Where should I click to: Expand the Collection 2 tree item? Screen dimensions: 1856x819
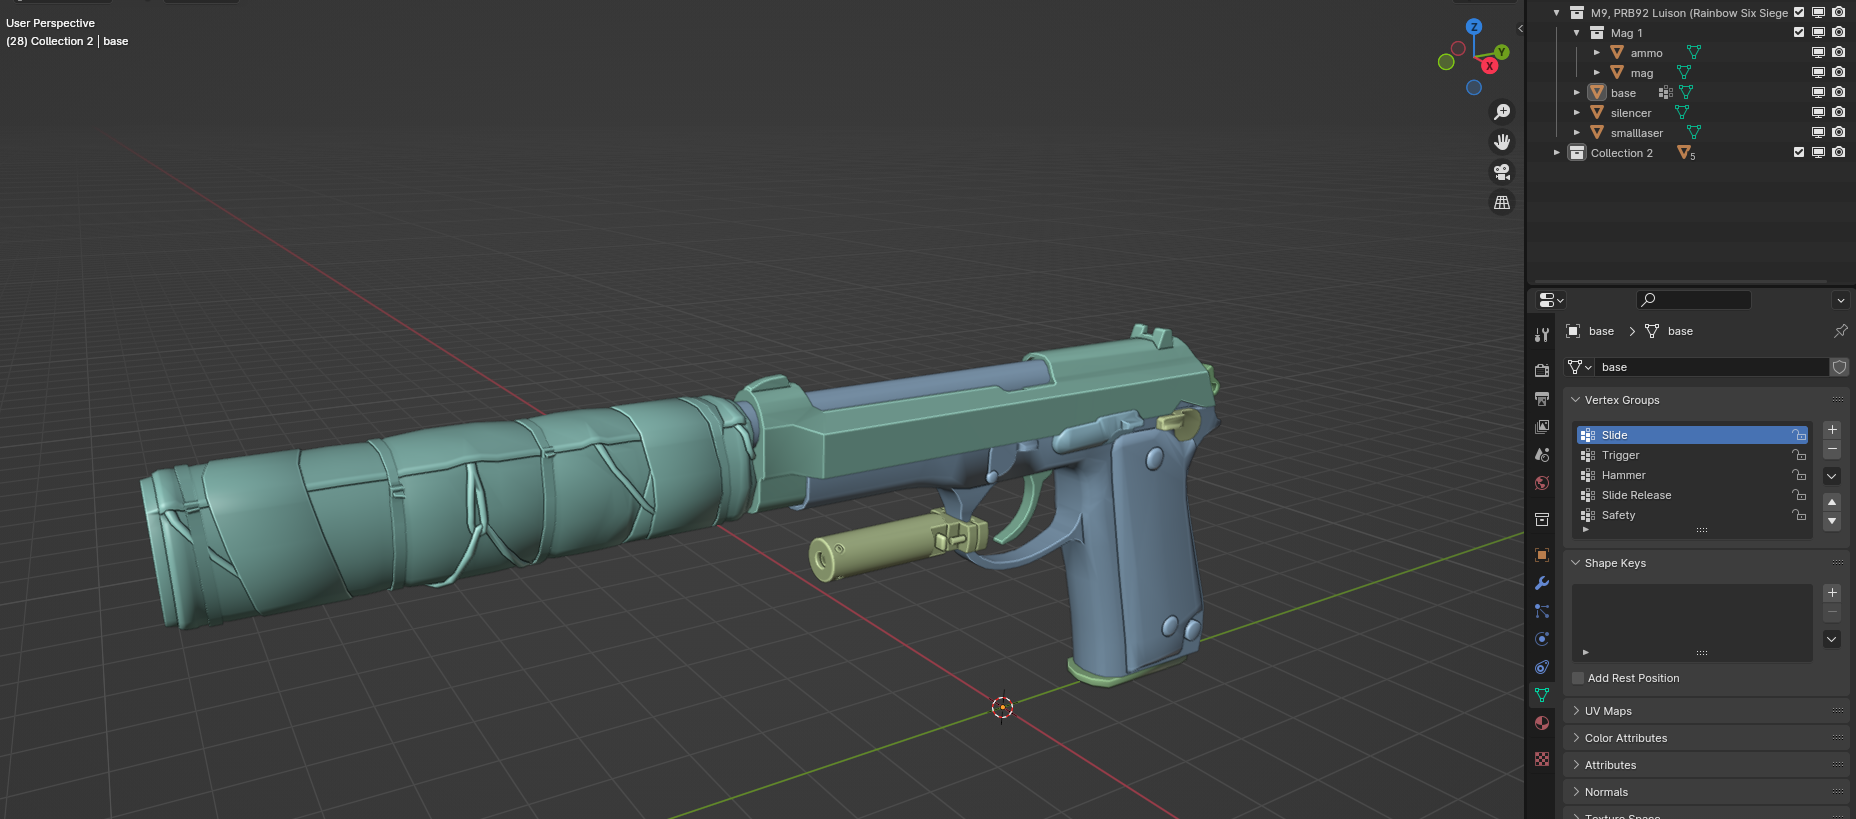[1557, 152]
